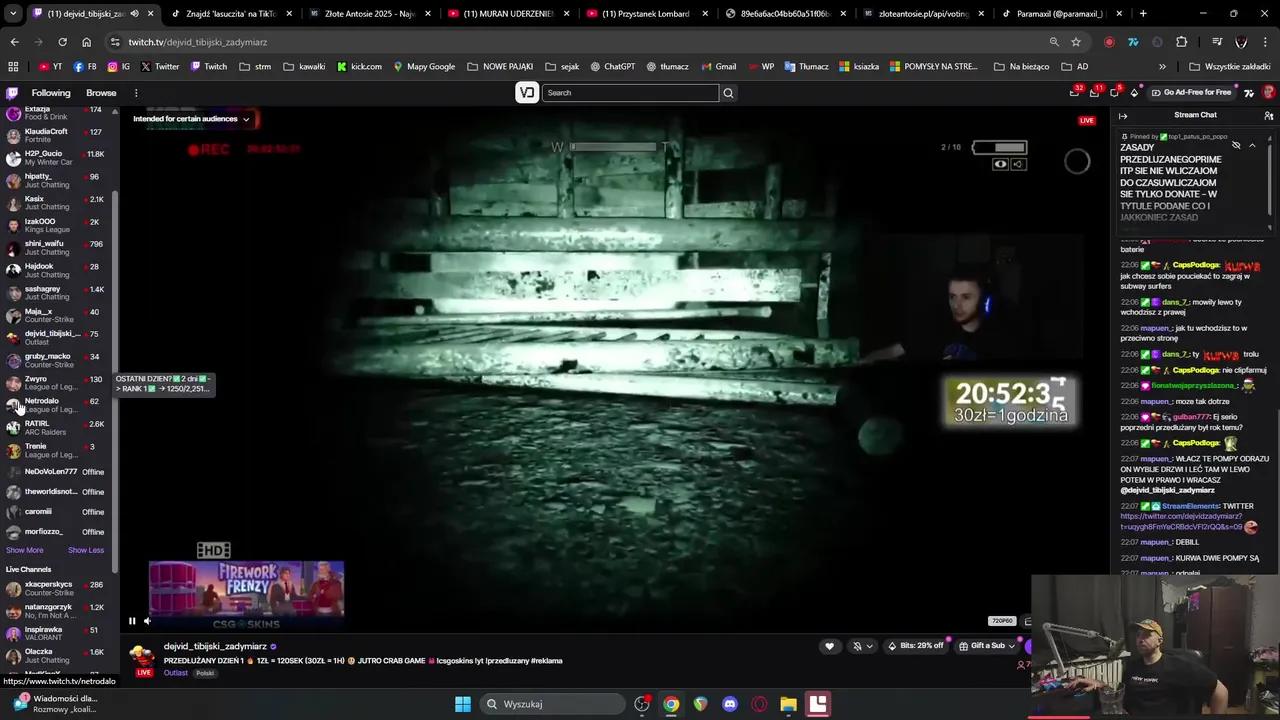This screenshot has height=720, width=1280.
Task: Open the Twitch home logo
Action: [12, 93]
